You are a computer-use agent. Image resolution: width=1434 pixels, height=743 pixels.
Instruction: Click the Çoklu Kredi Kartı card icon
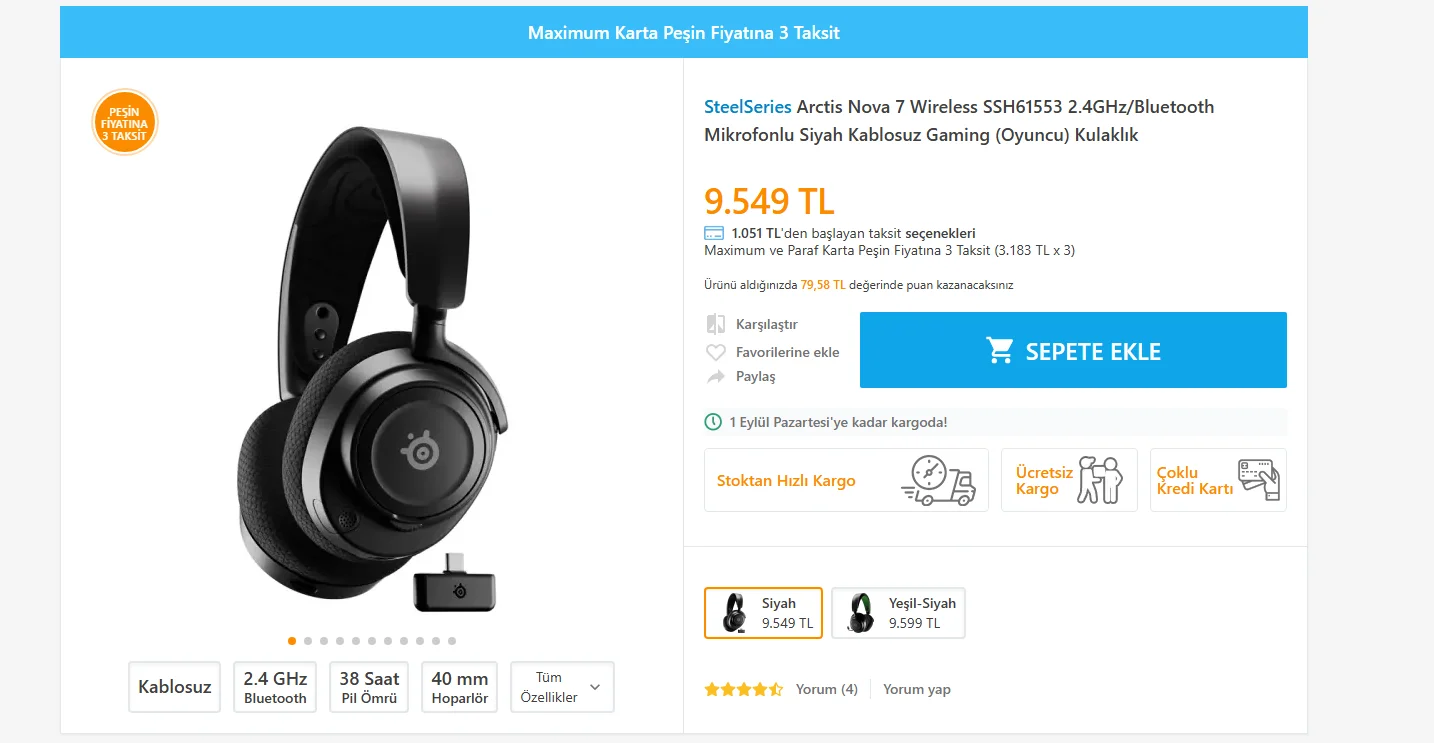point(1258,480)
